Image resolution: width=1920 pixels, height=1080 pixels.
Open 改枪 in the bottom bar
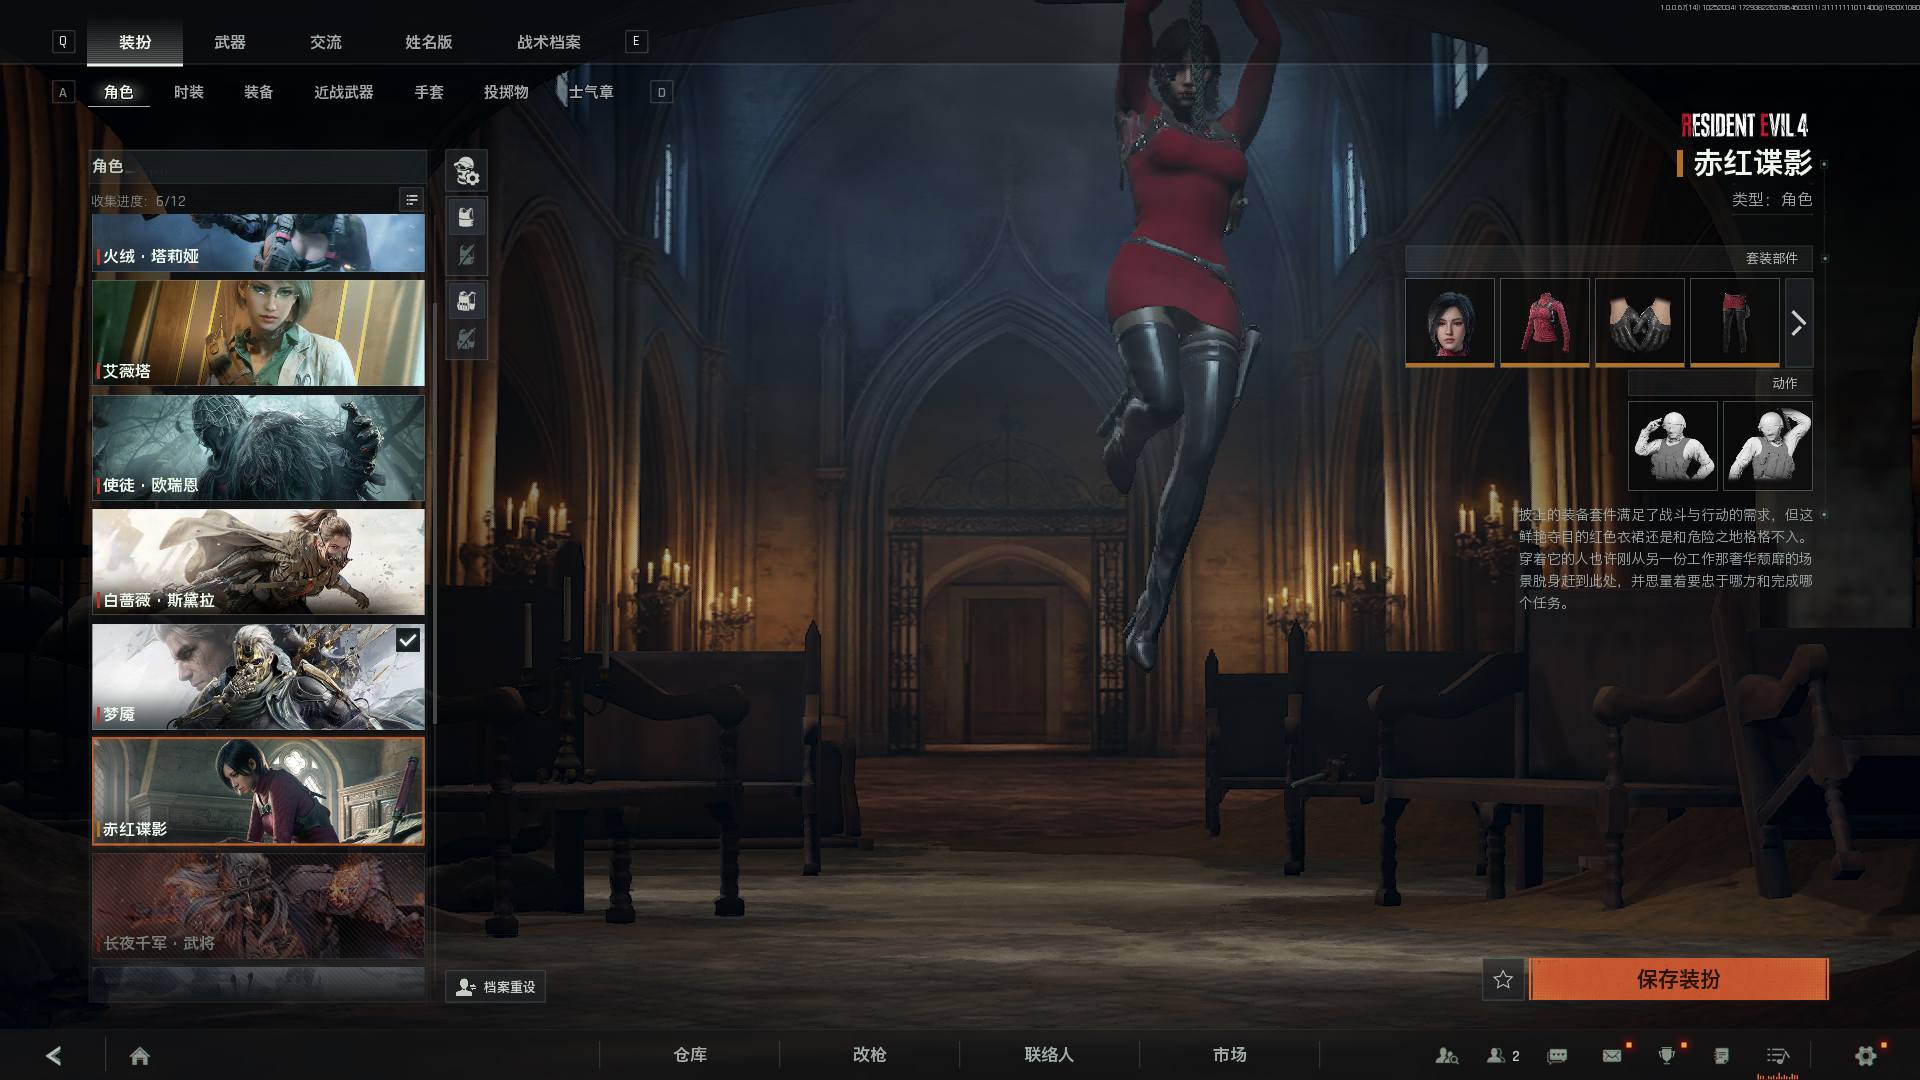(x=870, y=1055)
